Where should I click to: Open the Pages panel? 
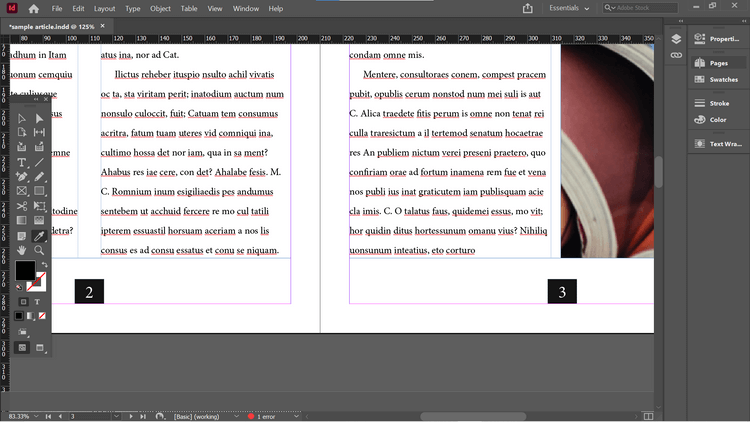pos(718,63)
